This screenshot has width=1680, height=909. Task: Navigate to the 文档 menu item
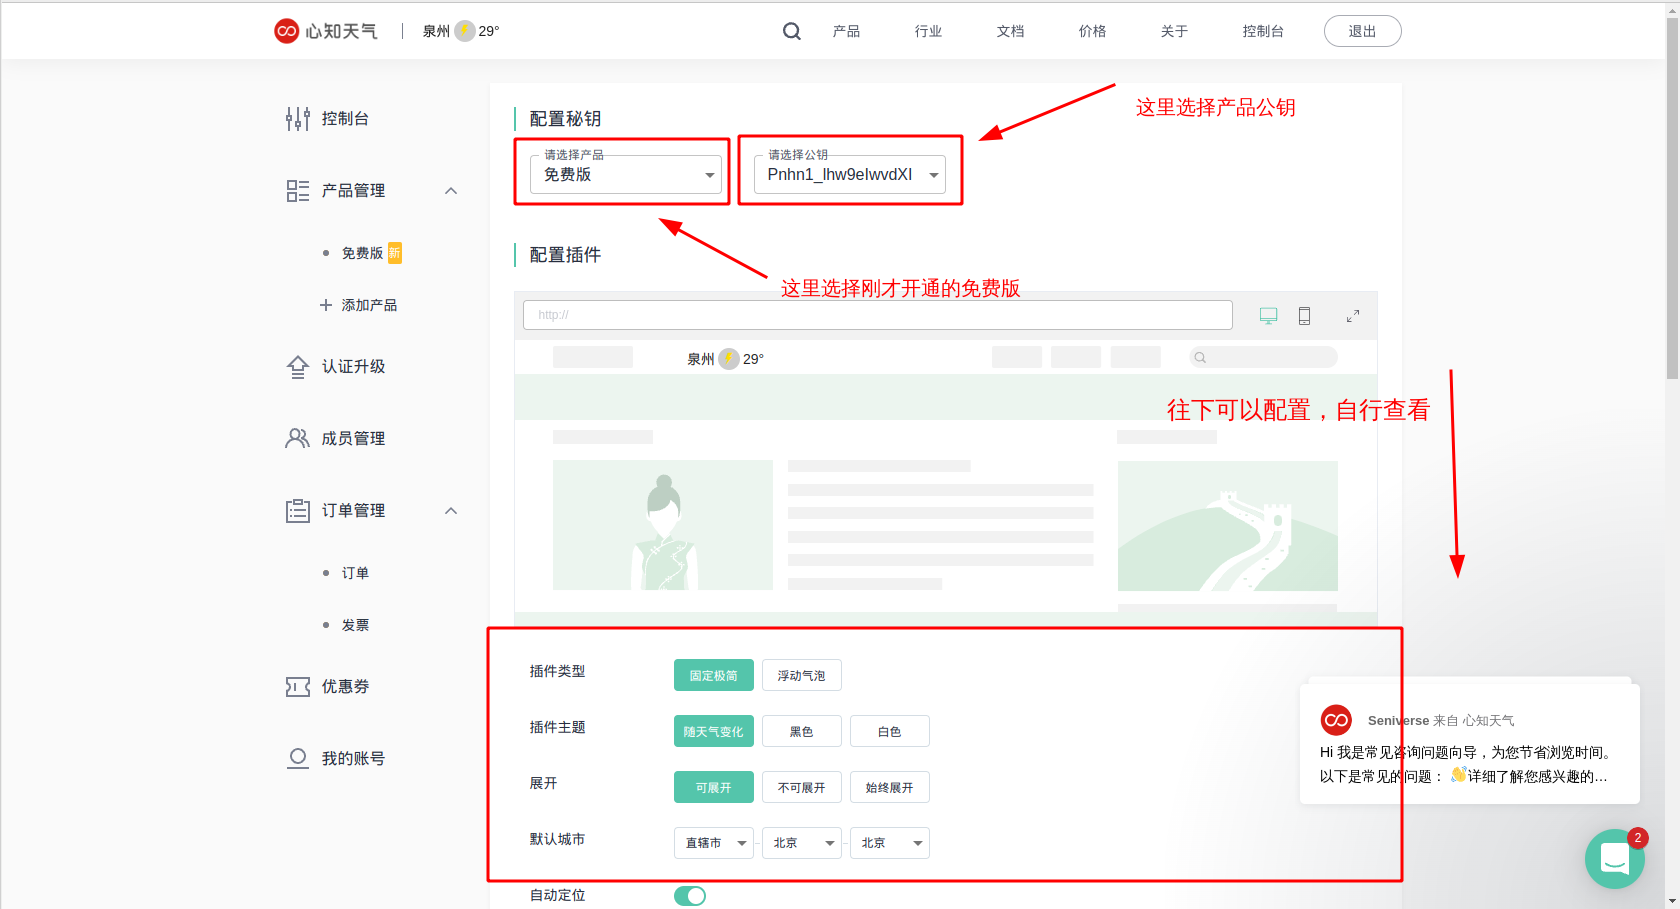point(1010,31)
